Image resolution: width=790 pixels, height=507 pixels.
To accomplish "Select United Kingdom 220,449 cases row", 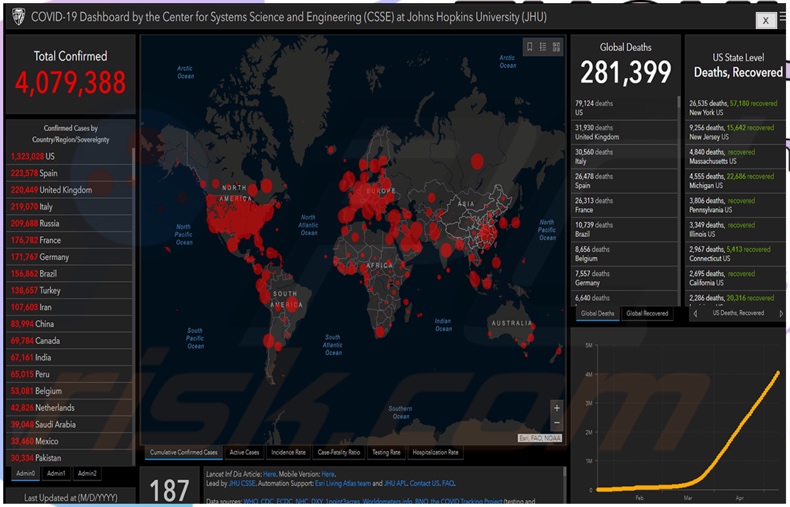I will click(70, 189).
